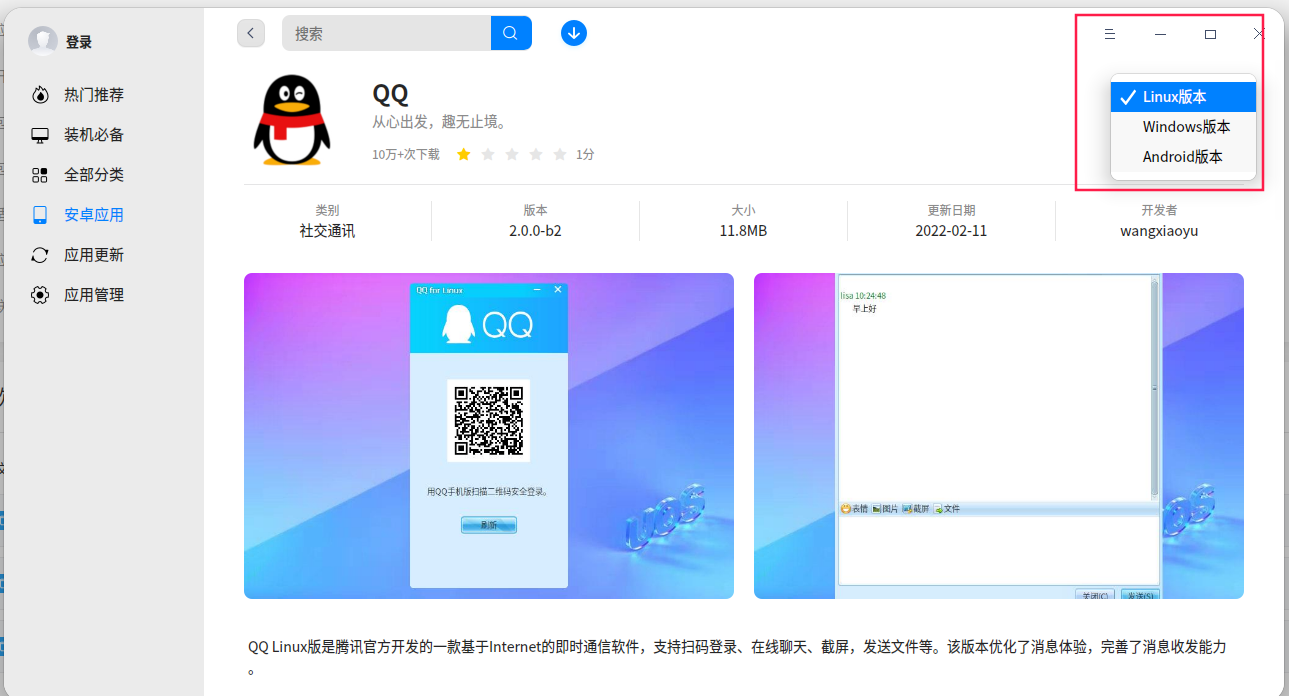Click the 安卓应用 phone icon
The image size is (1289, 696).
click(x=40, y=215)
